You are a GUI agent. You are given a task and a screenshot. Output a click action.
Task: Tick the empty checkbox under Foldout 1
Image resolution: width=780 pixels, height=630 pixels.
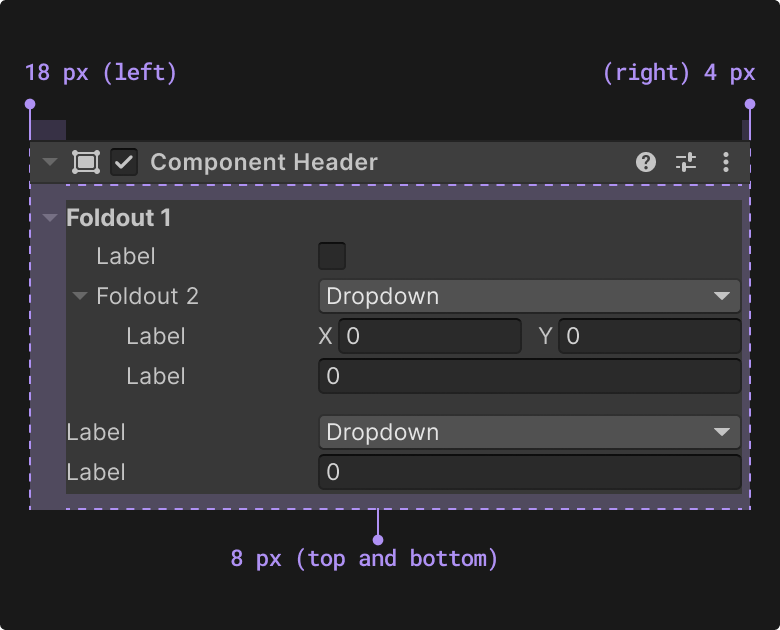tap(332, 256)
